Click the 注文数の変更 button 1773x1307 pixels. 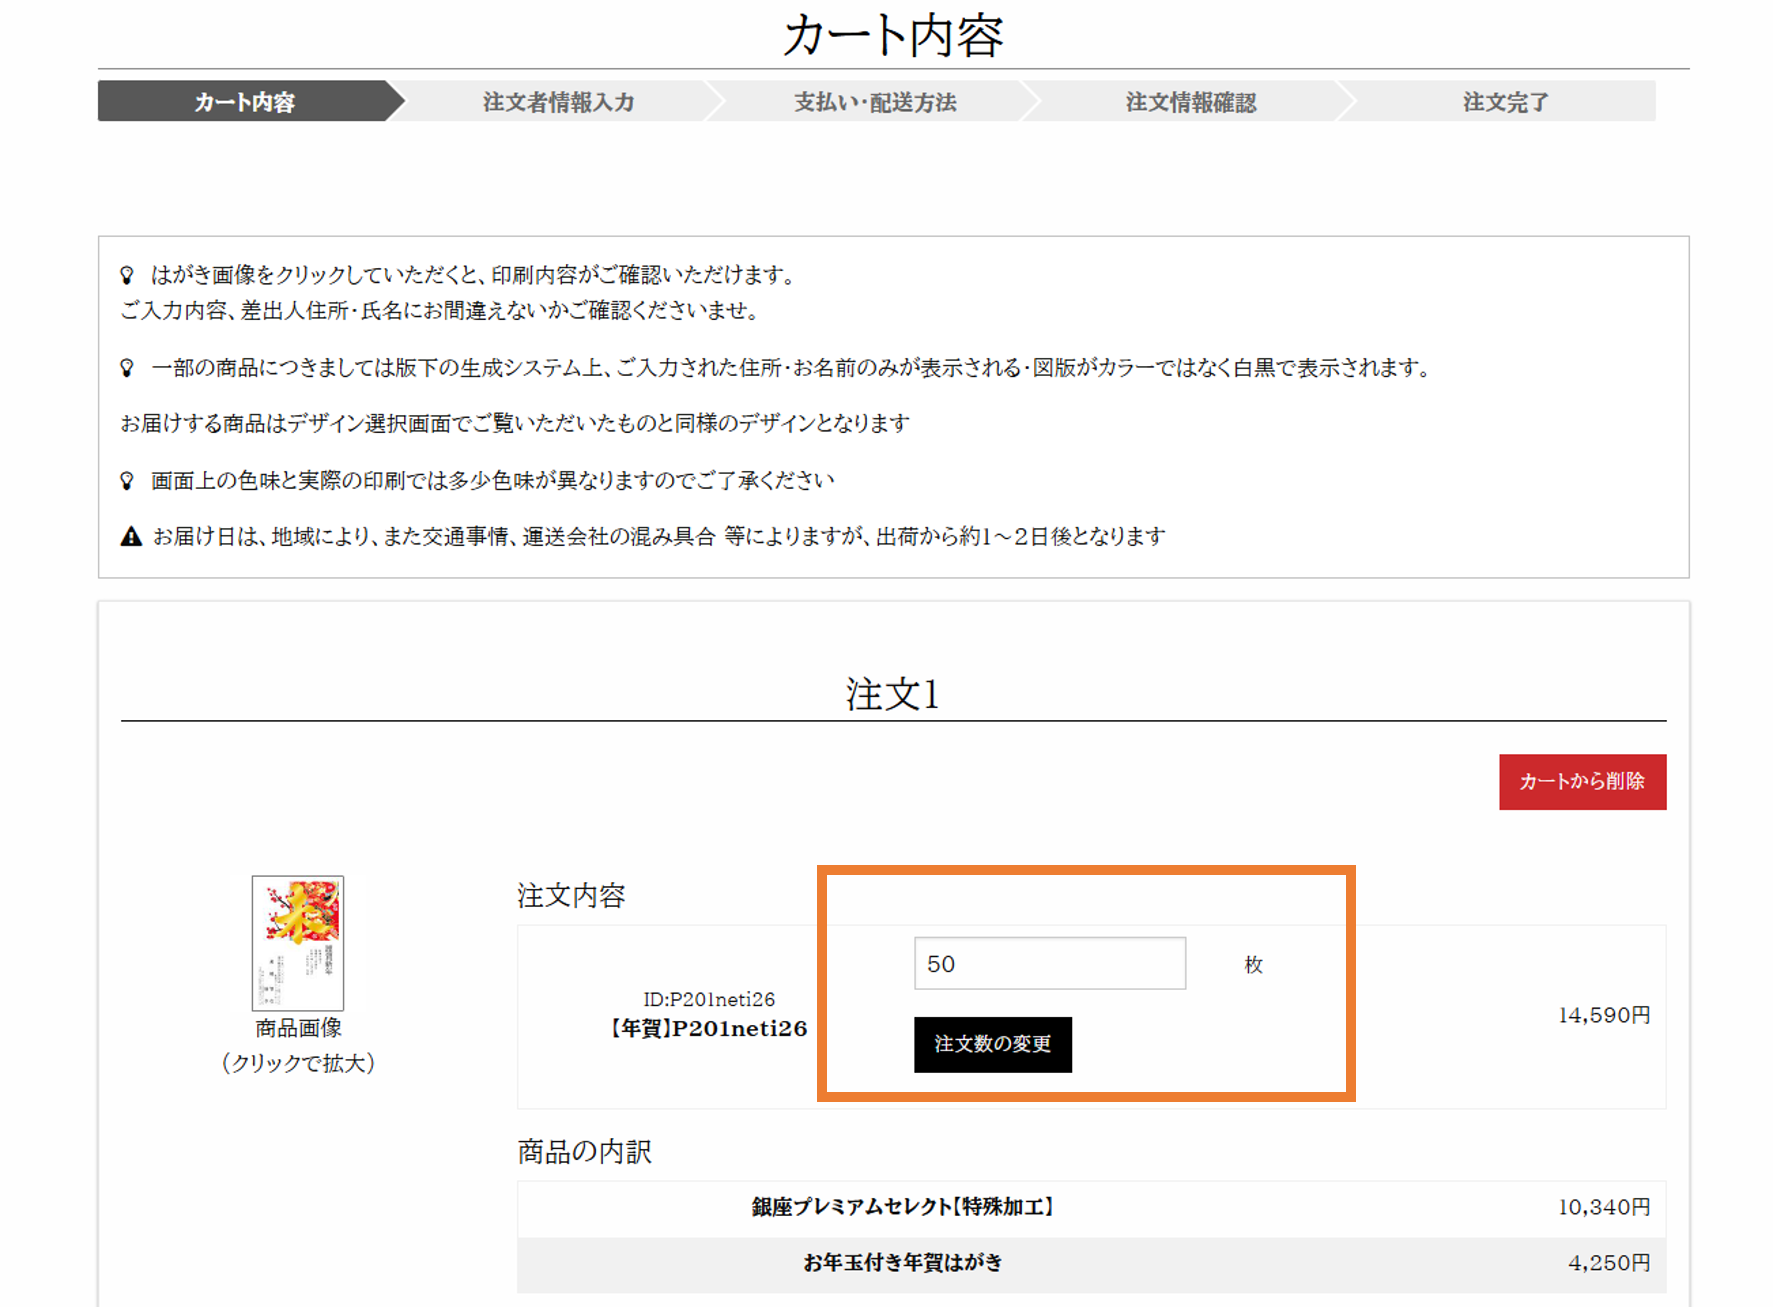point(993,1044)
